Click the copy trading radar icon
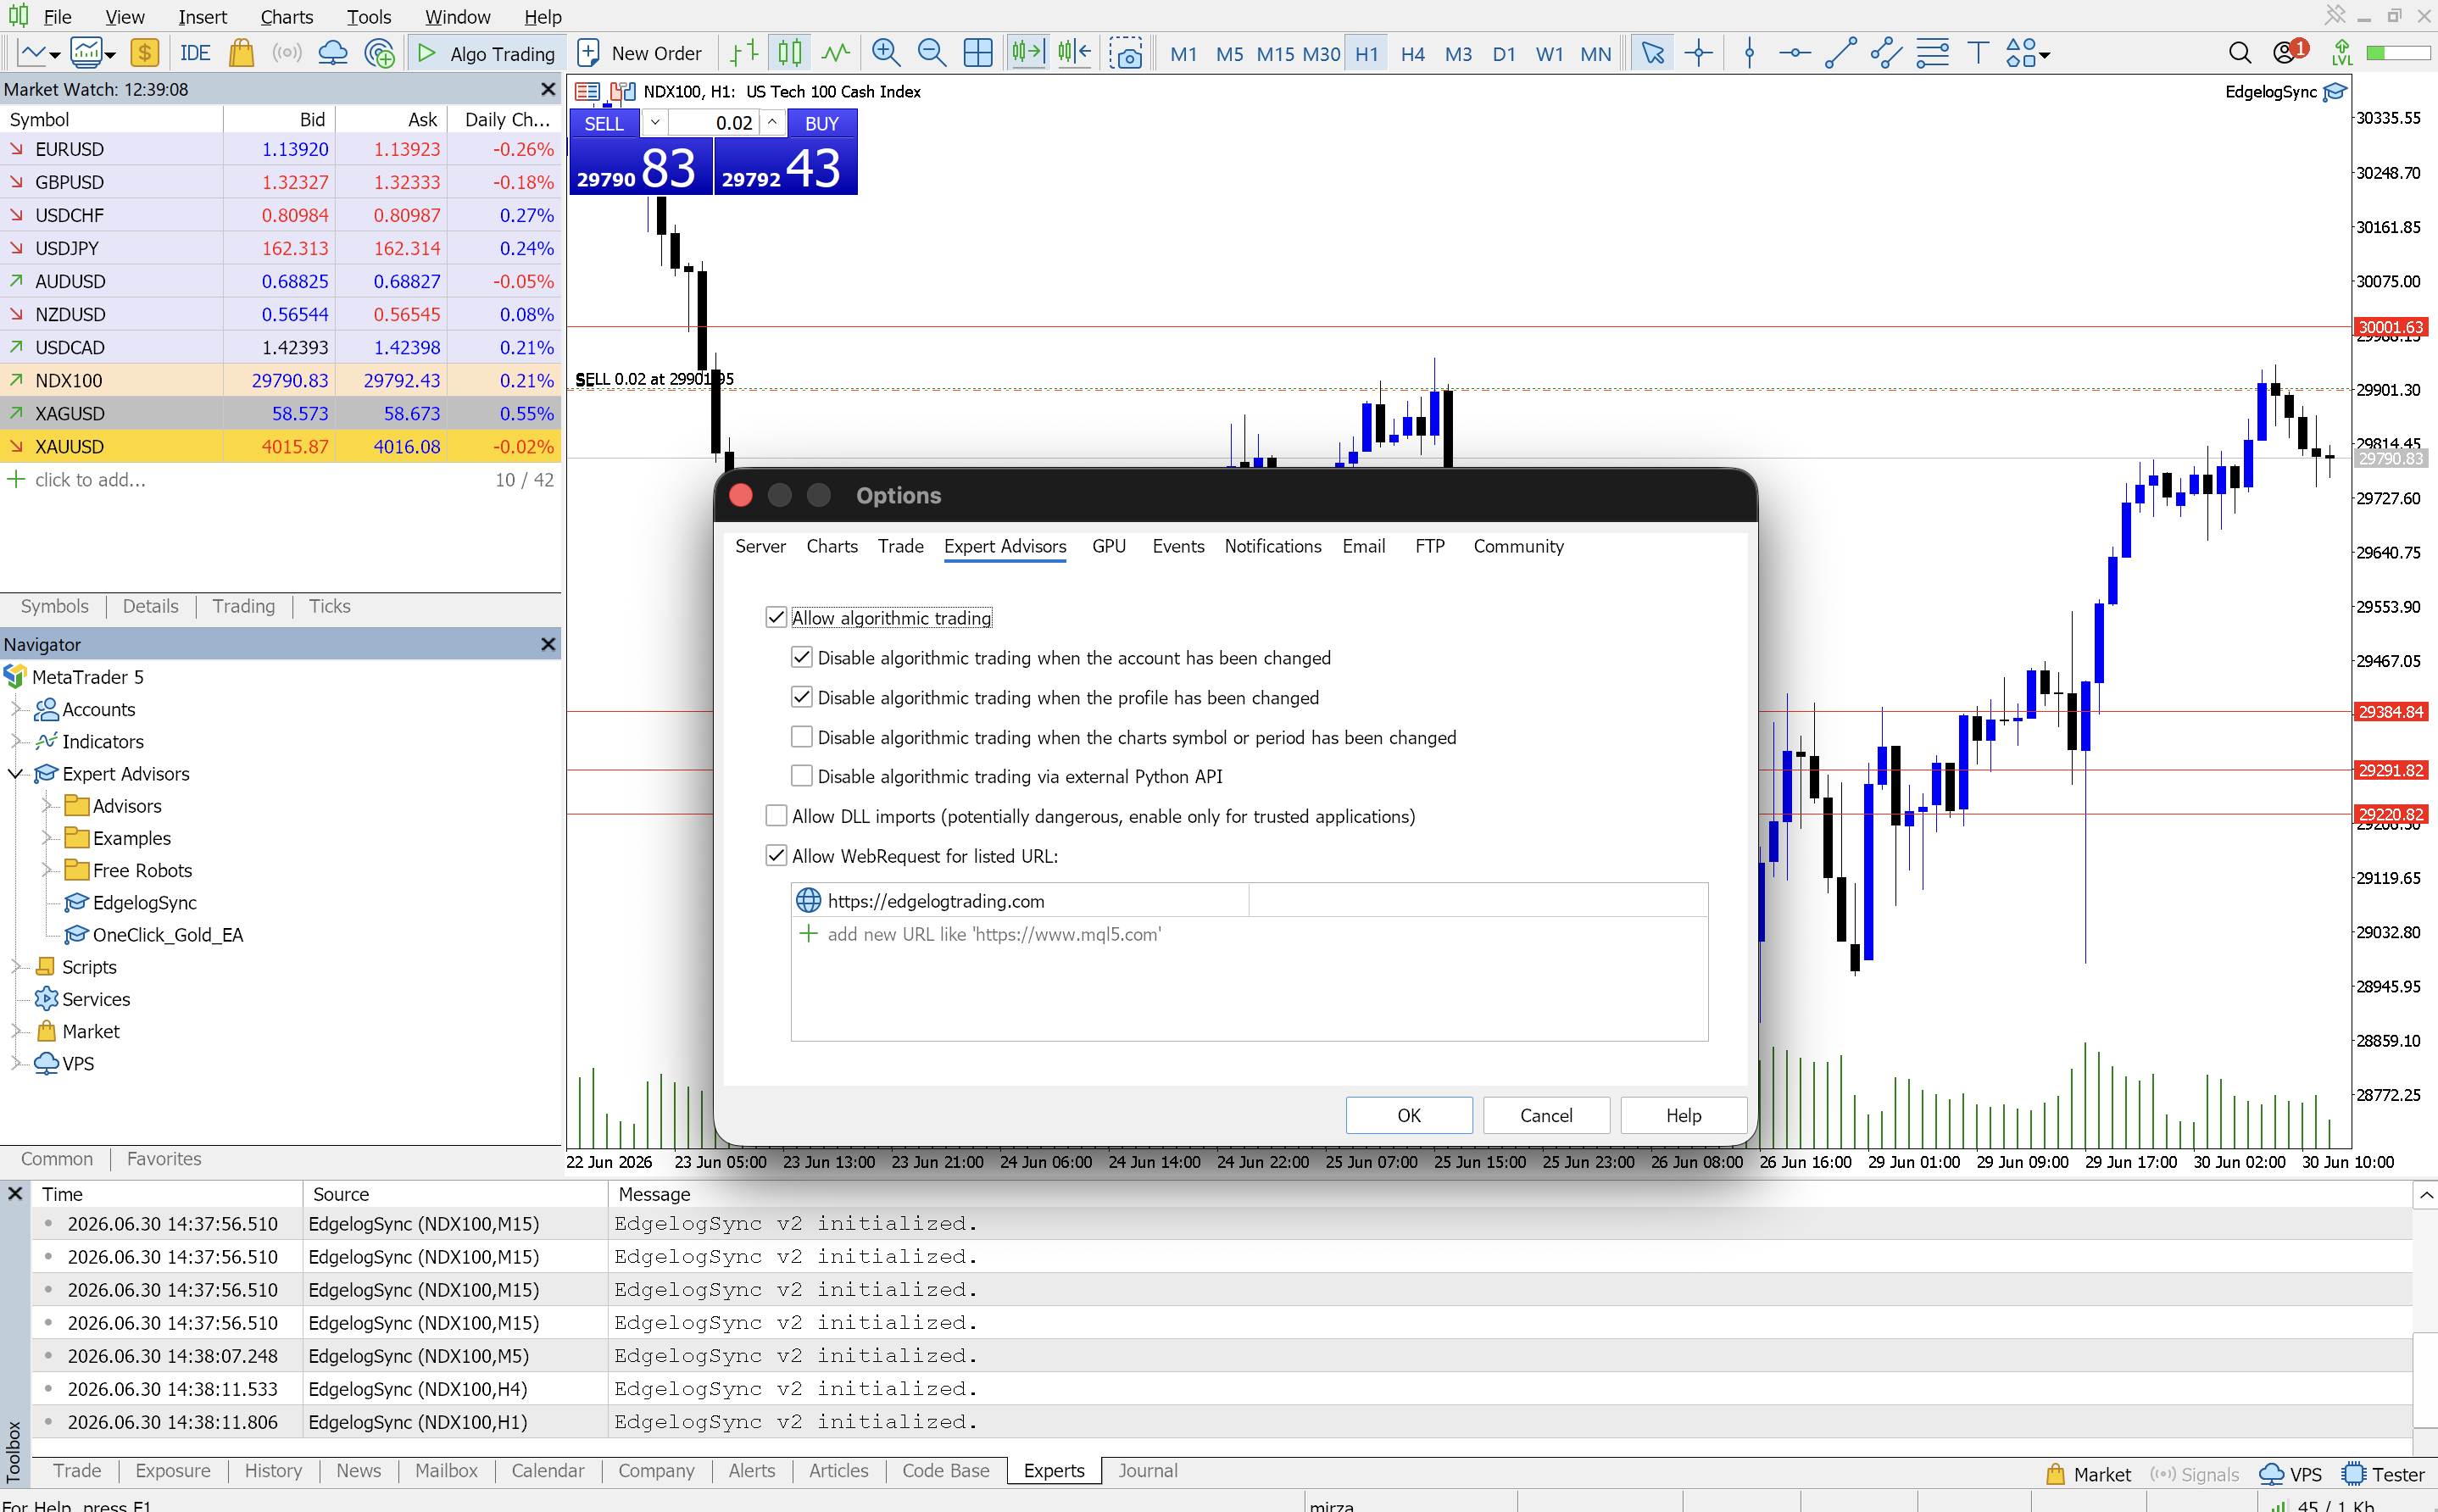Viewport: 2438px width, 1512px height. (x=380, y=53)
